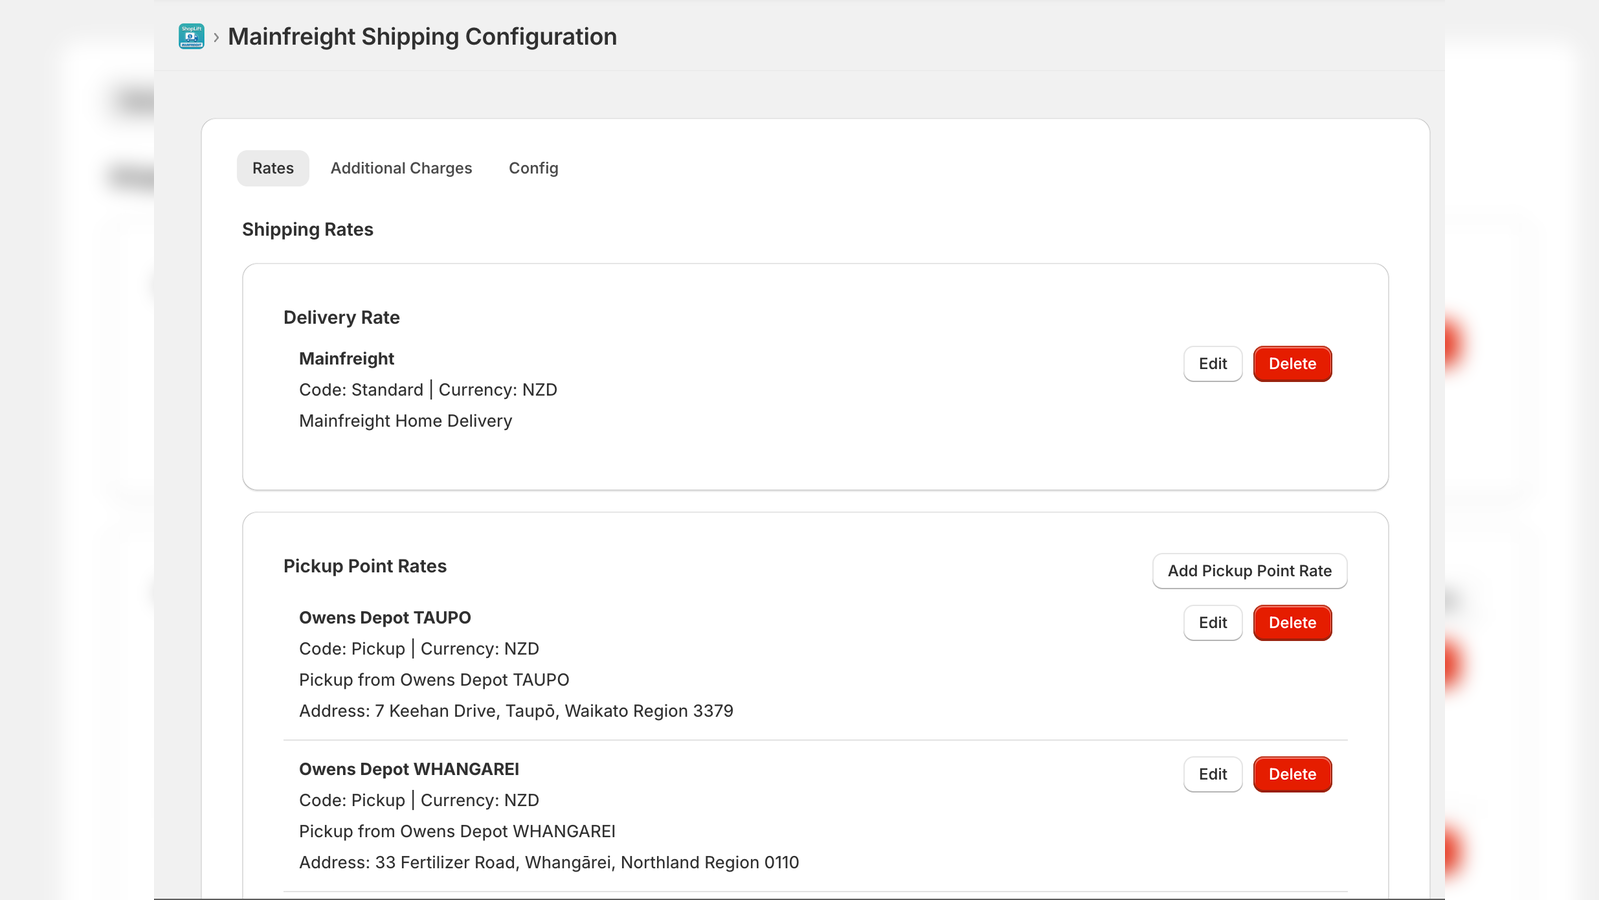Click the Mainfreight Shipping Configuration page title
This screenshot has width=1600, height=900.
click(x=422, y=36)
